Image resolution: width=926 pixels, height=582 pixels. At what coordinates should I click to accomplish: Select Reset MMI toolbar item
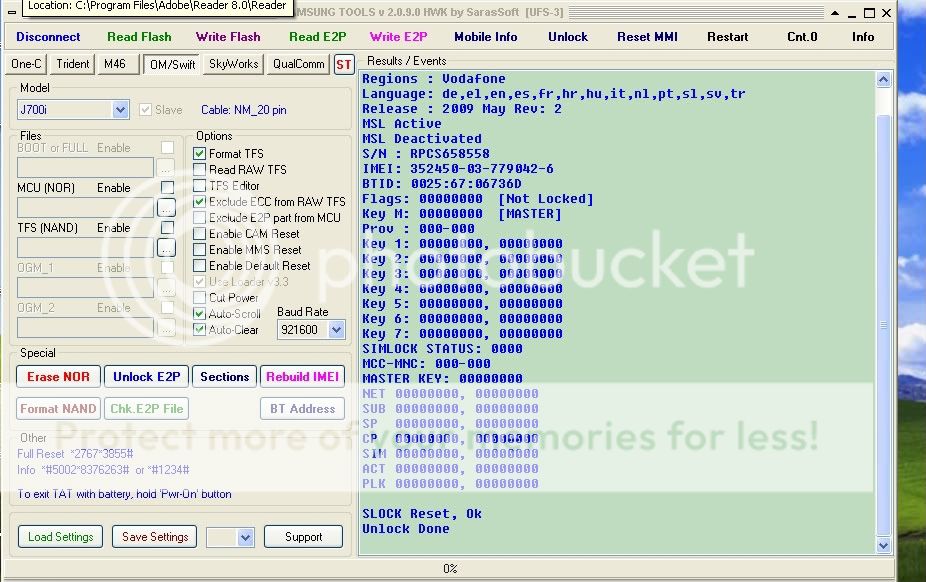pos(647,37)
